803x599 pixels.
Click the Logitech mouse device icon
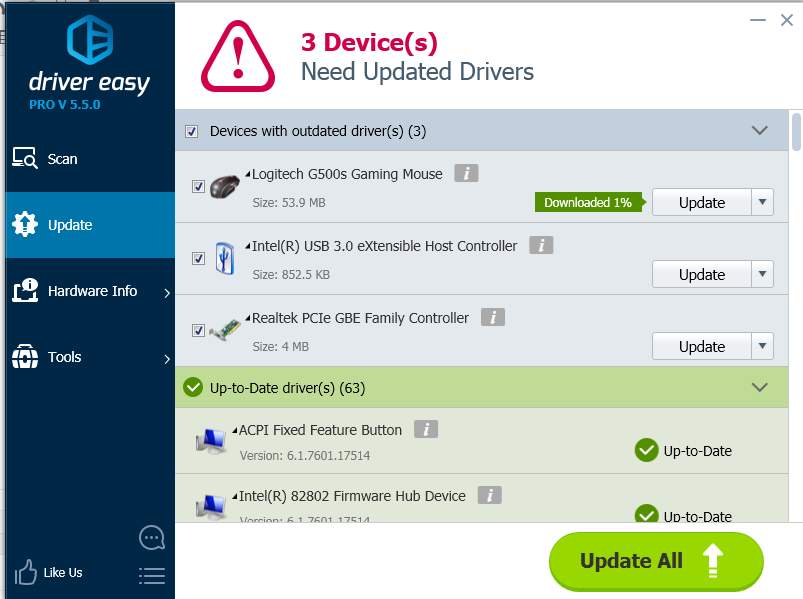[x=225, y=186]
